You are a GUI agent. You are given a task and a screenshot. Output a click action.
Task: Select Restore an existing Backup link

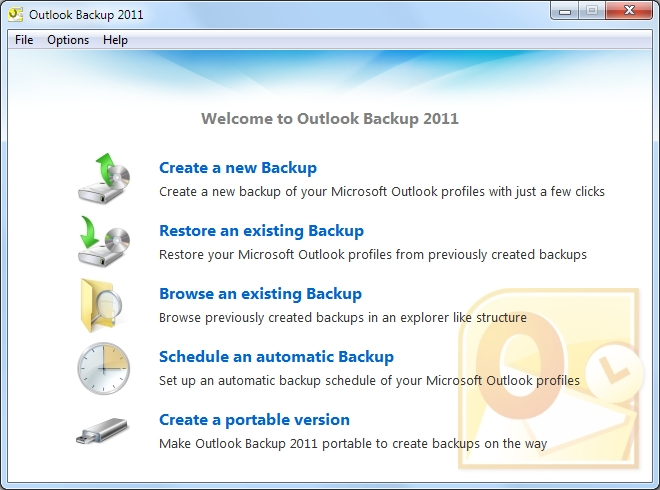coord(261,231)
